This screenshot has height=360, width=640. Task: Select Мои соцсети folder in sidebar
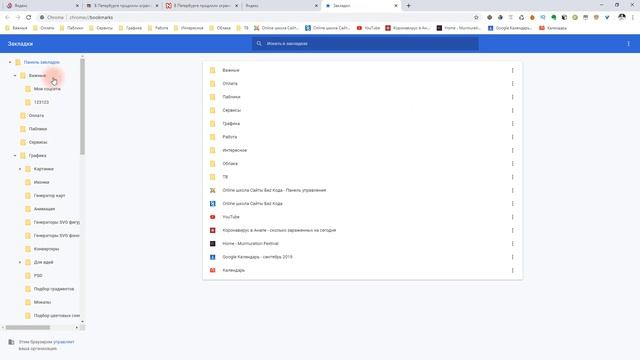tap(47, 89)
